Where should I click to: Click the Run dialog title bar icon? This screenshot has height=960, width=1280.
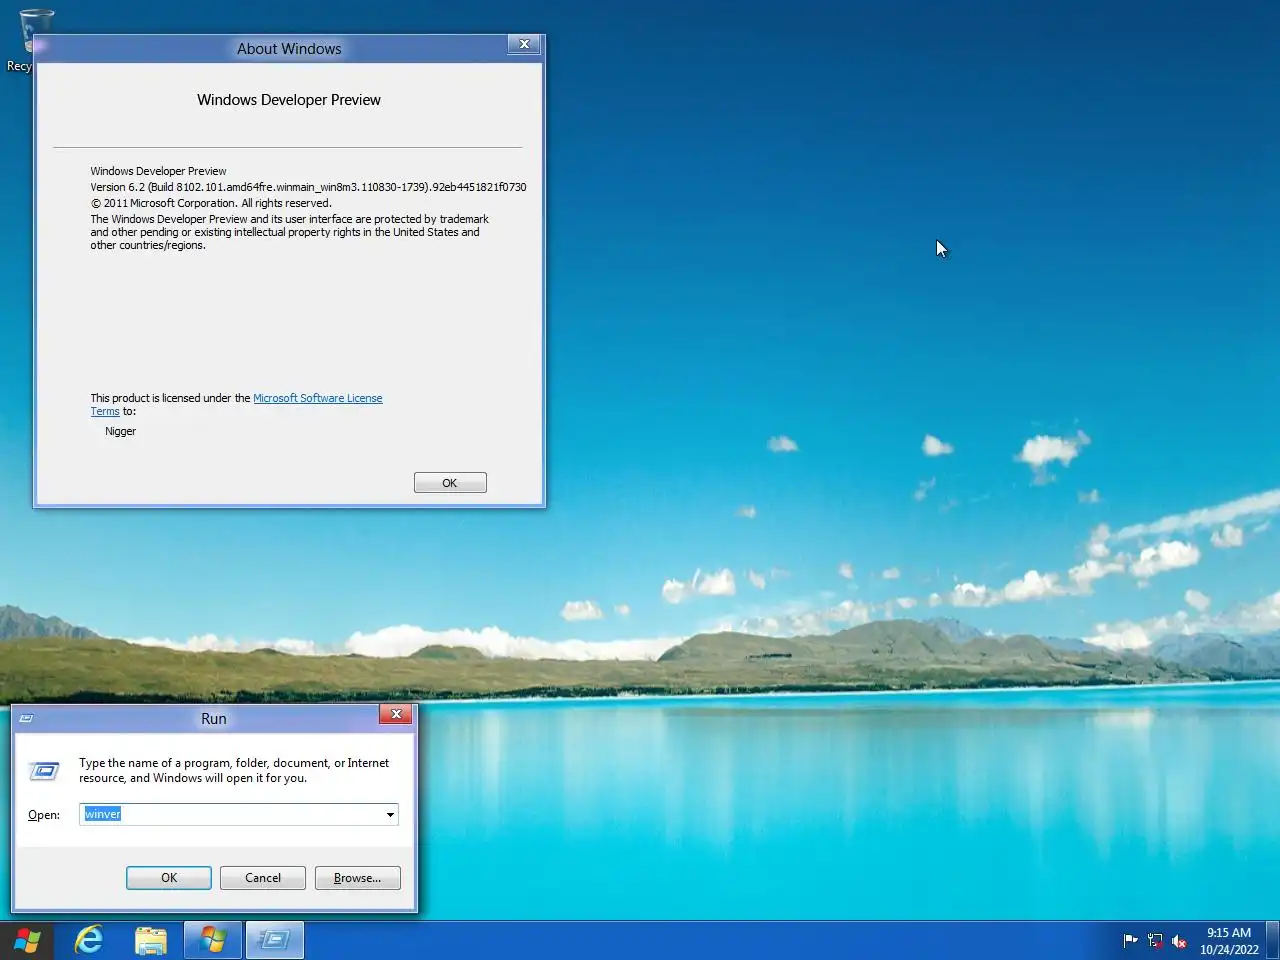click(x=27, y=718)
